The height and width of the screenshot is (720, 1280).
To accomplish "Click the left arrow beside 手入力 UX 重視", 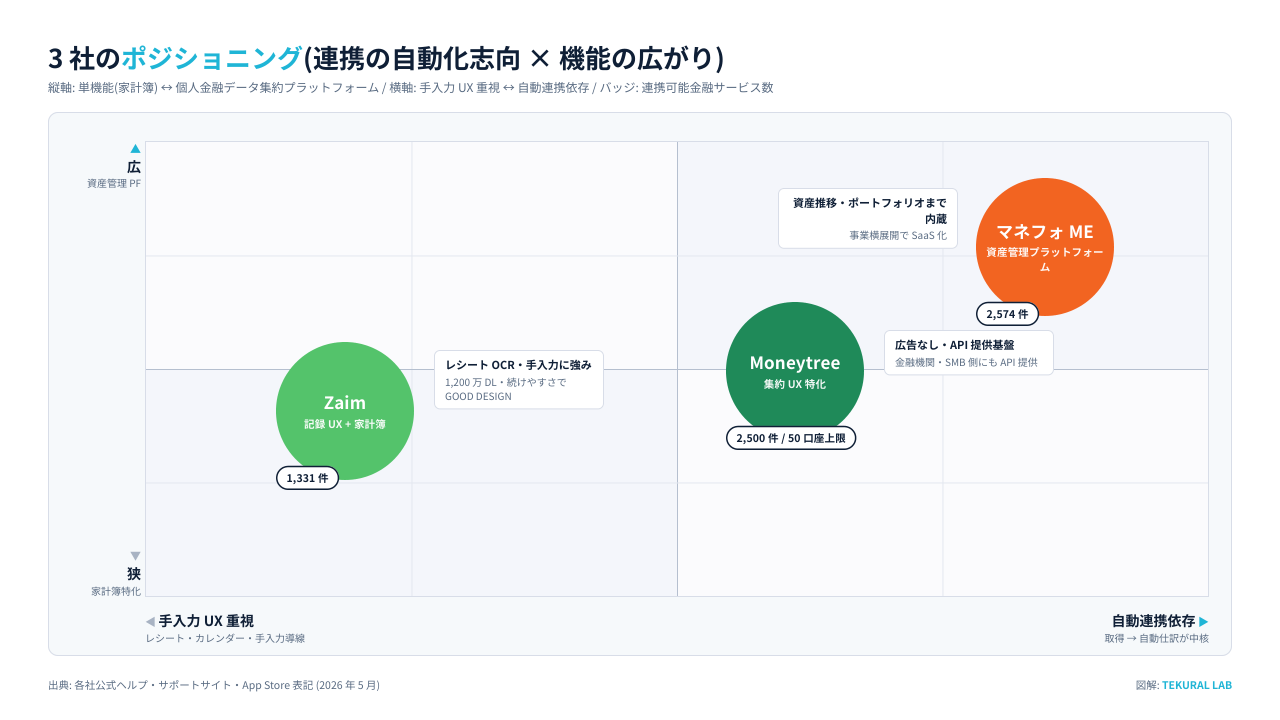I will 150,621.
